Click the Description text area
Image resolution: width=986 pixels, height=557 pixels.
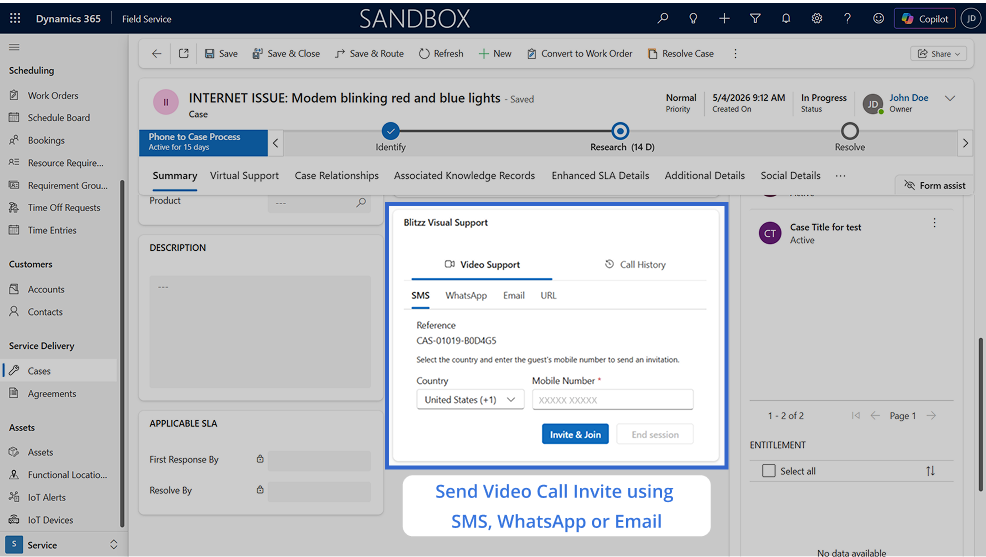click(260, 331)
